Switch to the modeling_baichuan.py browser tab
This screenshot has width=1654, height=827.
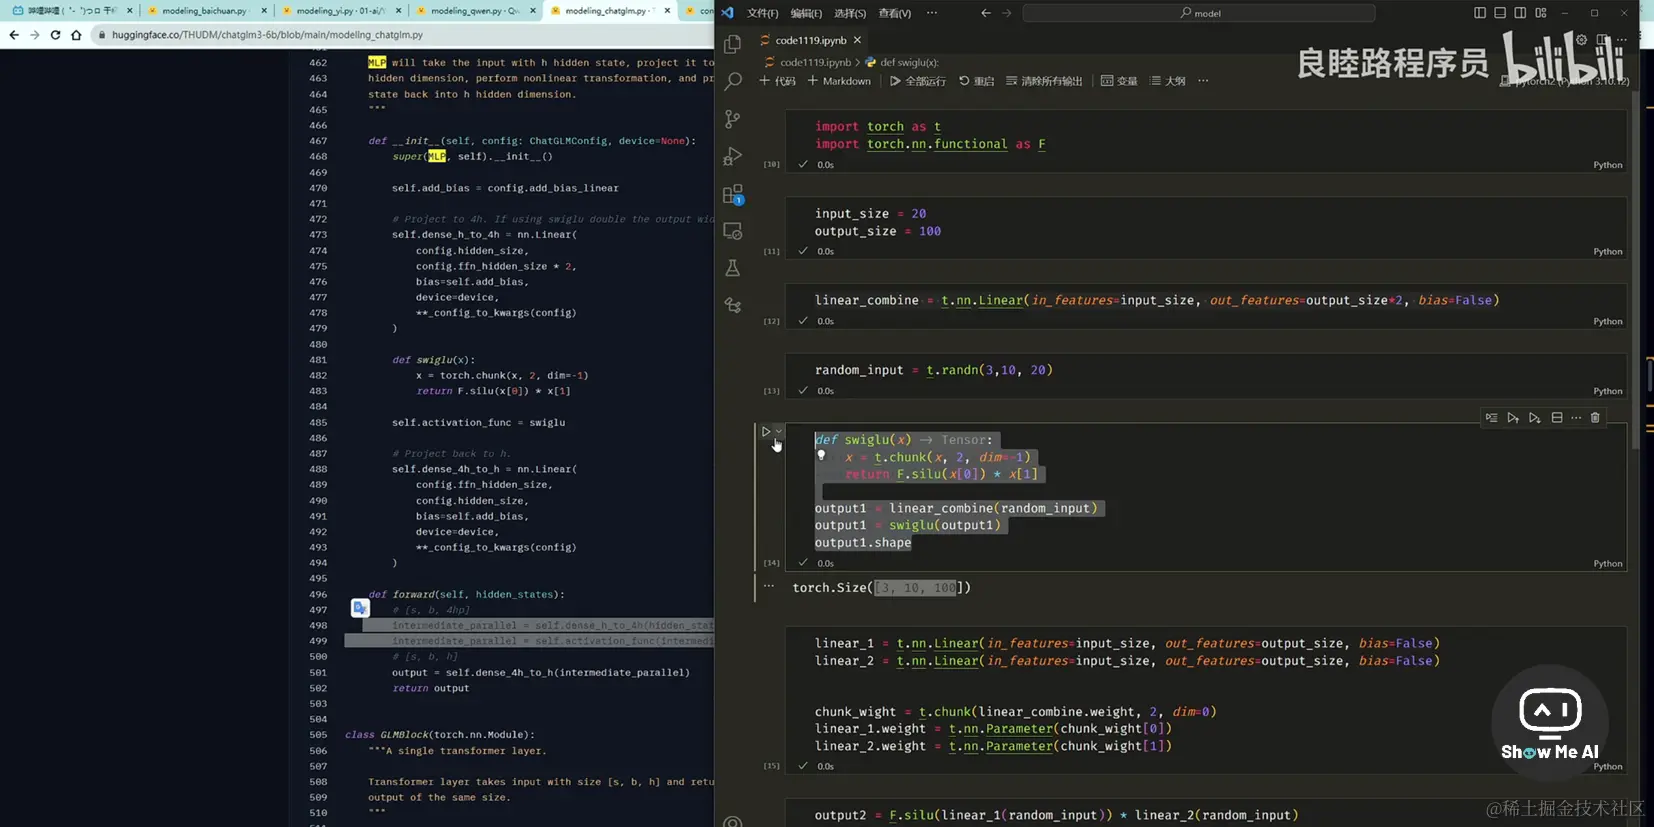[204, 11]
